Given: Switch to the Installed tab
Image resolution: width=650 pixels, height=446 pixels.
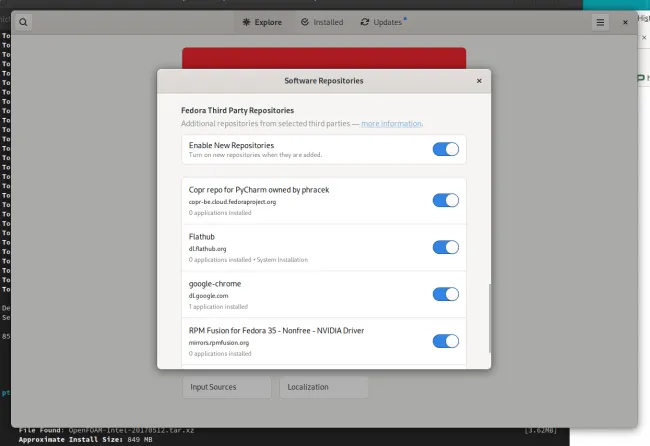Looking at the screenshot, I should click(x=322, y=22).
